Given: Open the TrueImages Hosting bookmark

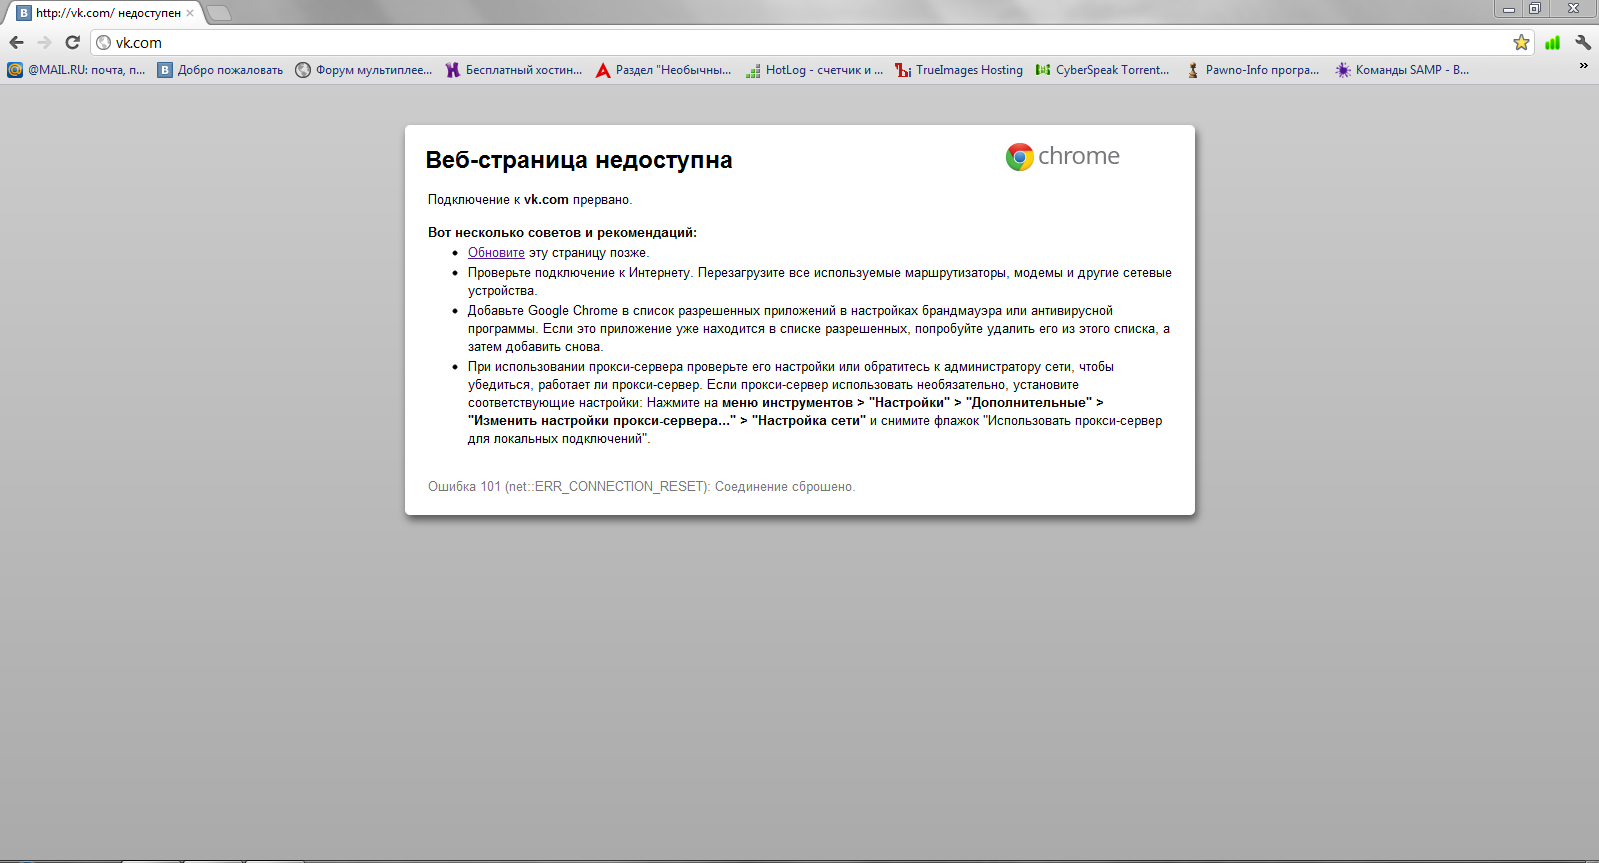Looking at the screenshot, I should pos(959,70).
